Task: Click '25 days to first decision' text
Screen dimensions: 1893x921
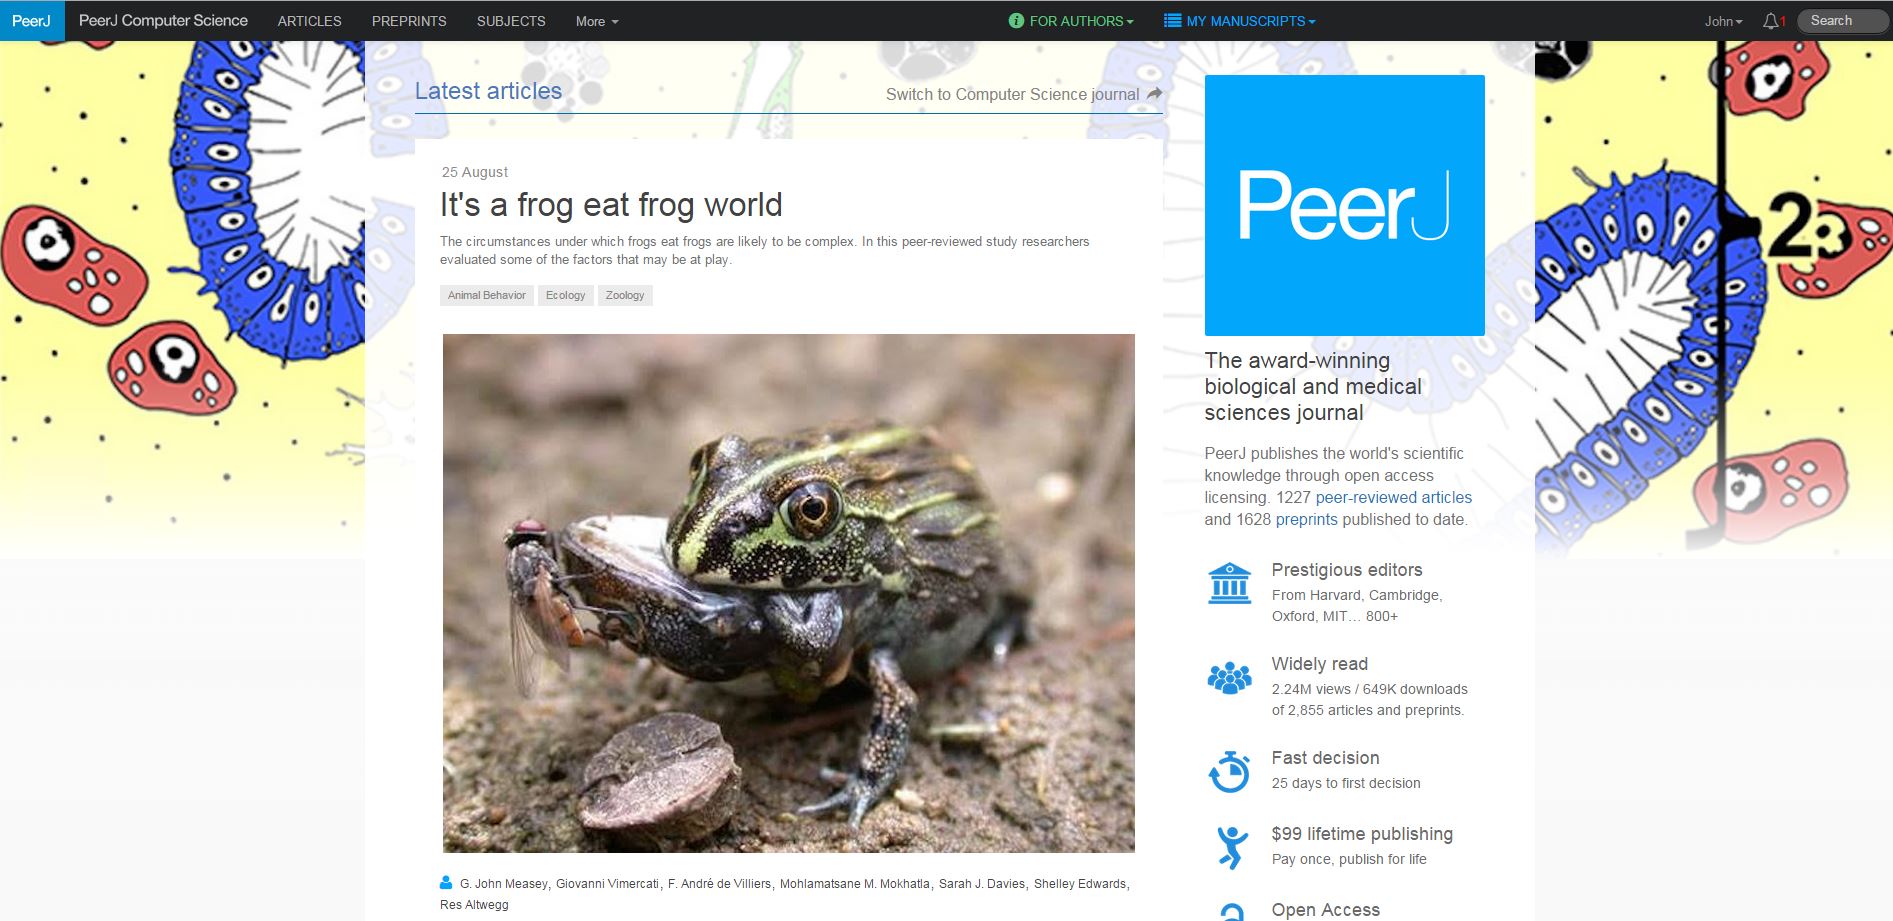Action: click(x=1345, y=783)
